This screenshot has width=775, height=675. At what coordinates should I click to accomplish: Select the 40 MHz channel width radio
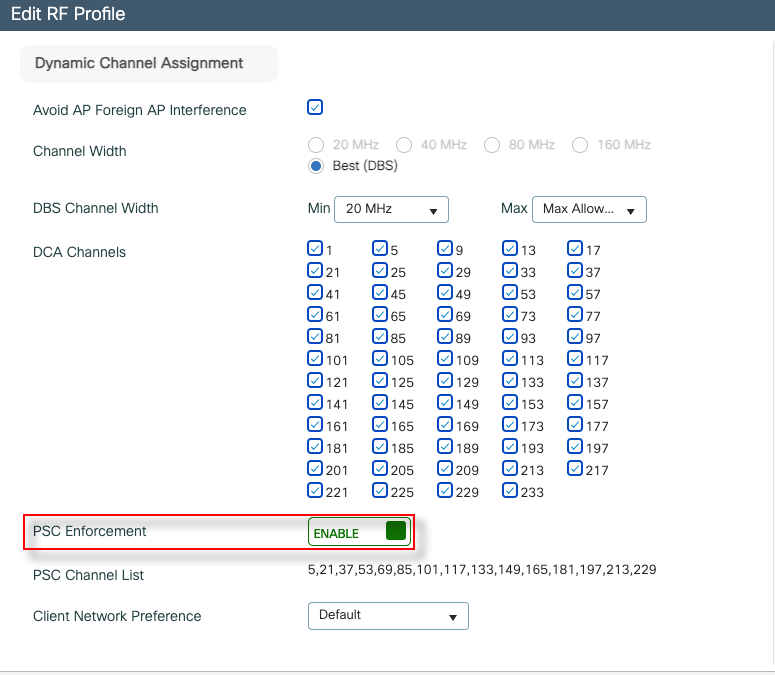pos(404,145)
